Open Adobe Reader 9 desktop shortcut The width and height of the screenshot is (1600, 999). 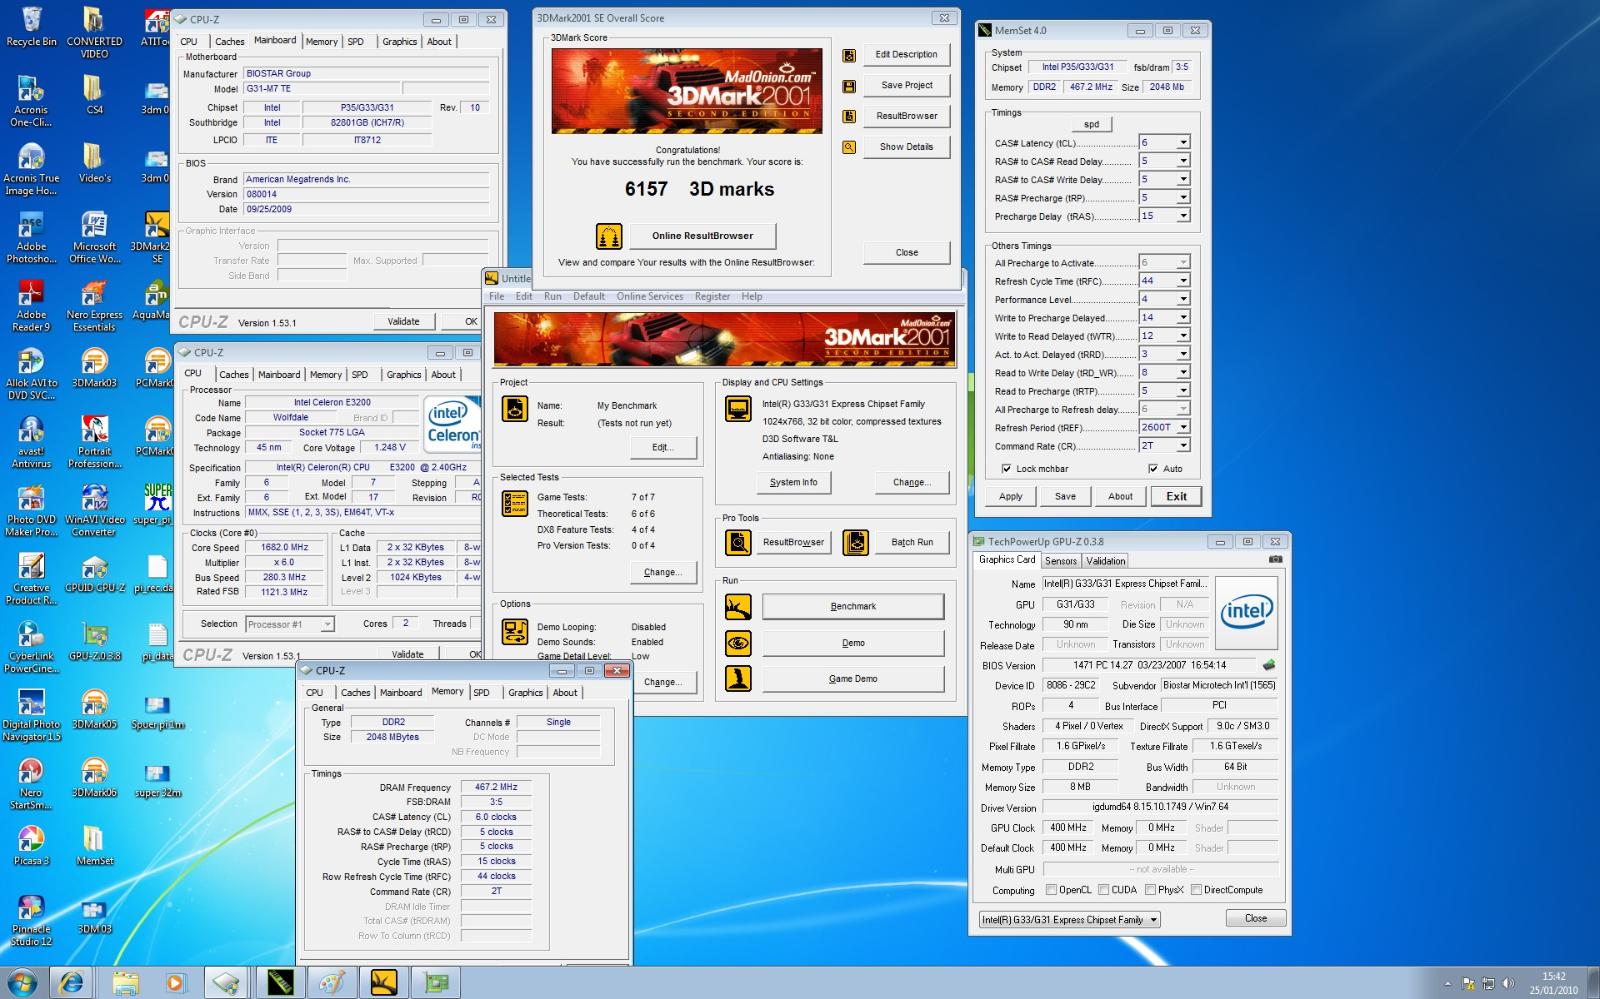click(31, 304)
